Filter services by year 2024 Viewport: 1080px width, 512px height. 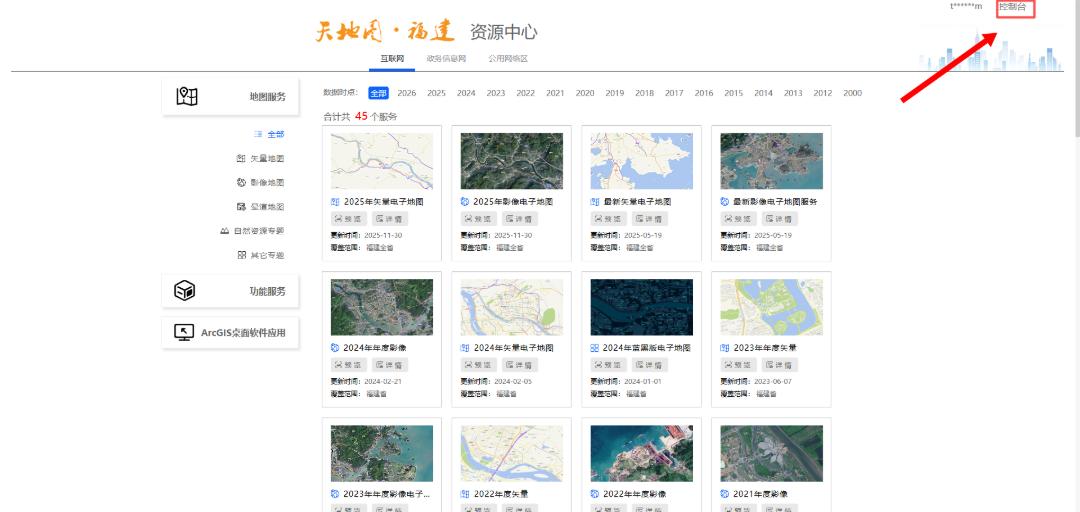[466, 93]
